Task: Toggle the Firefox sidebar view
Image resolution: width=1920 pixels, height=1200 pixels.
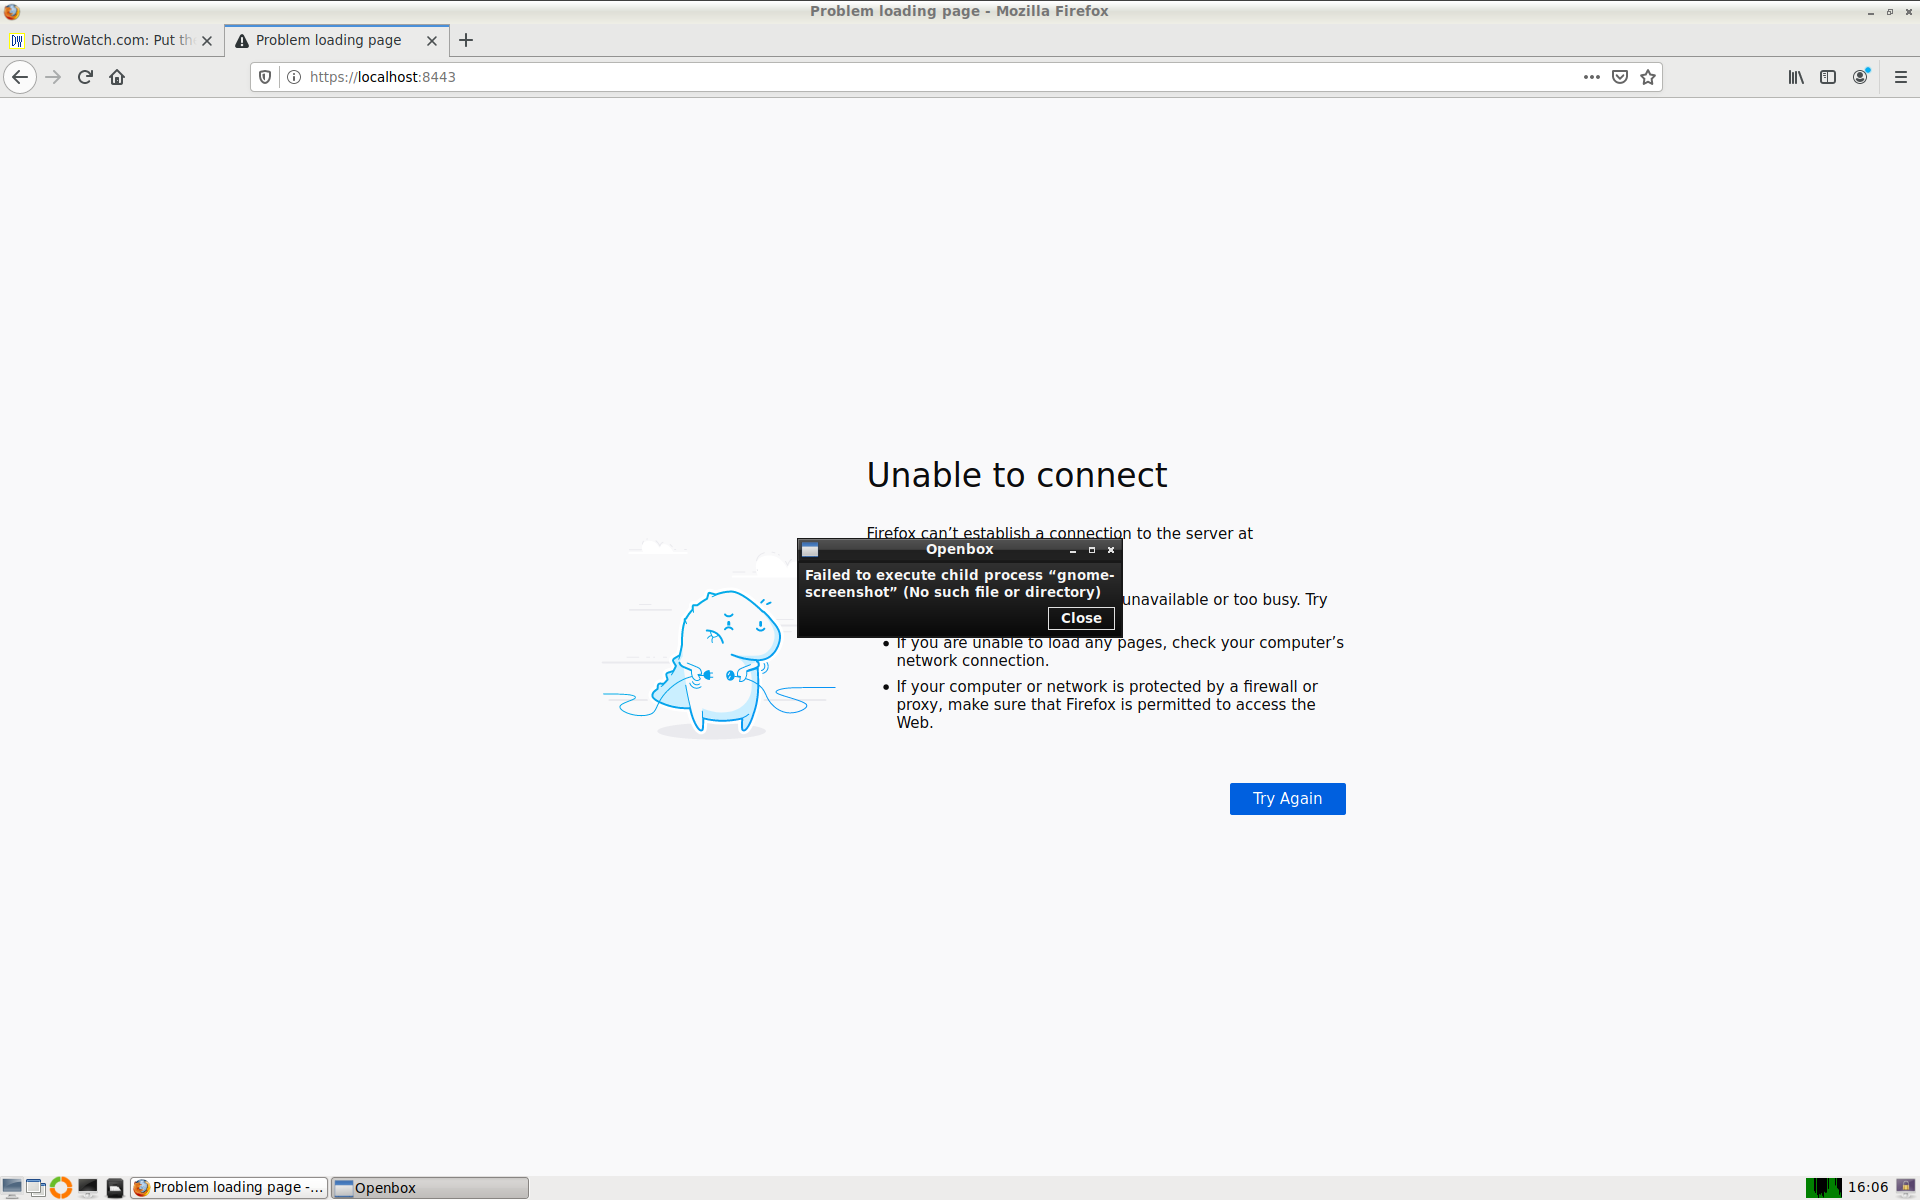Action: [1828, 77]
